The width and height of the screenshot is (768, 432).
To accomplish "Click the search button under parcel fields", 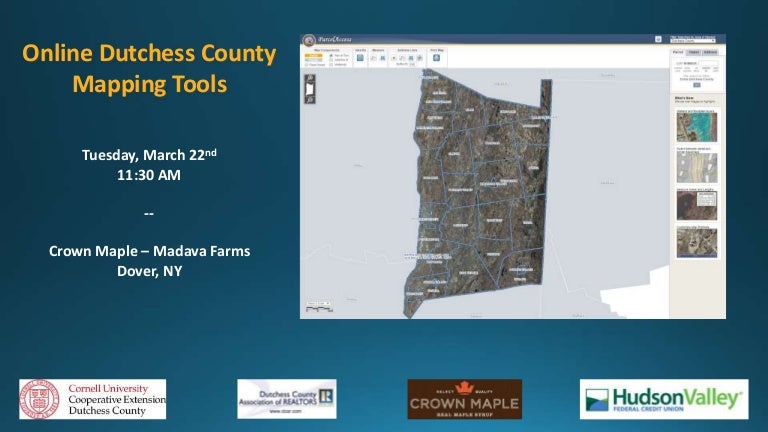I will click(696, 85).
